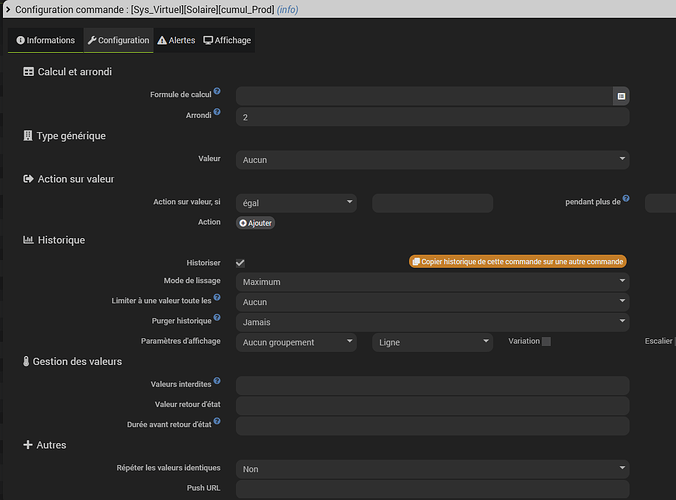Image resolution: width=676 pixels, height=500 pixels.
Task: Collapse the dialog title arrow icon
Action: [x=7, y=9]
